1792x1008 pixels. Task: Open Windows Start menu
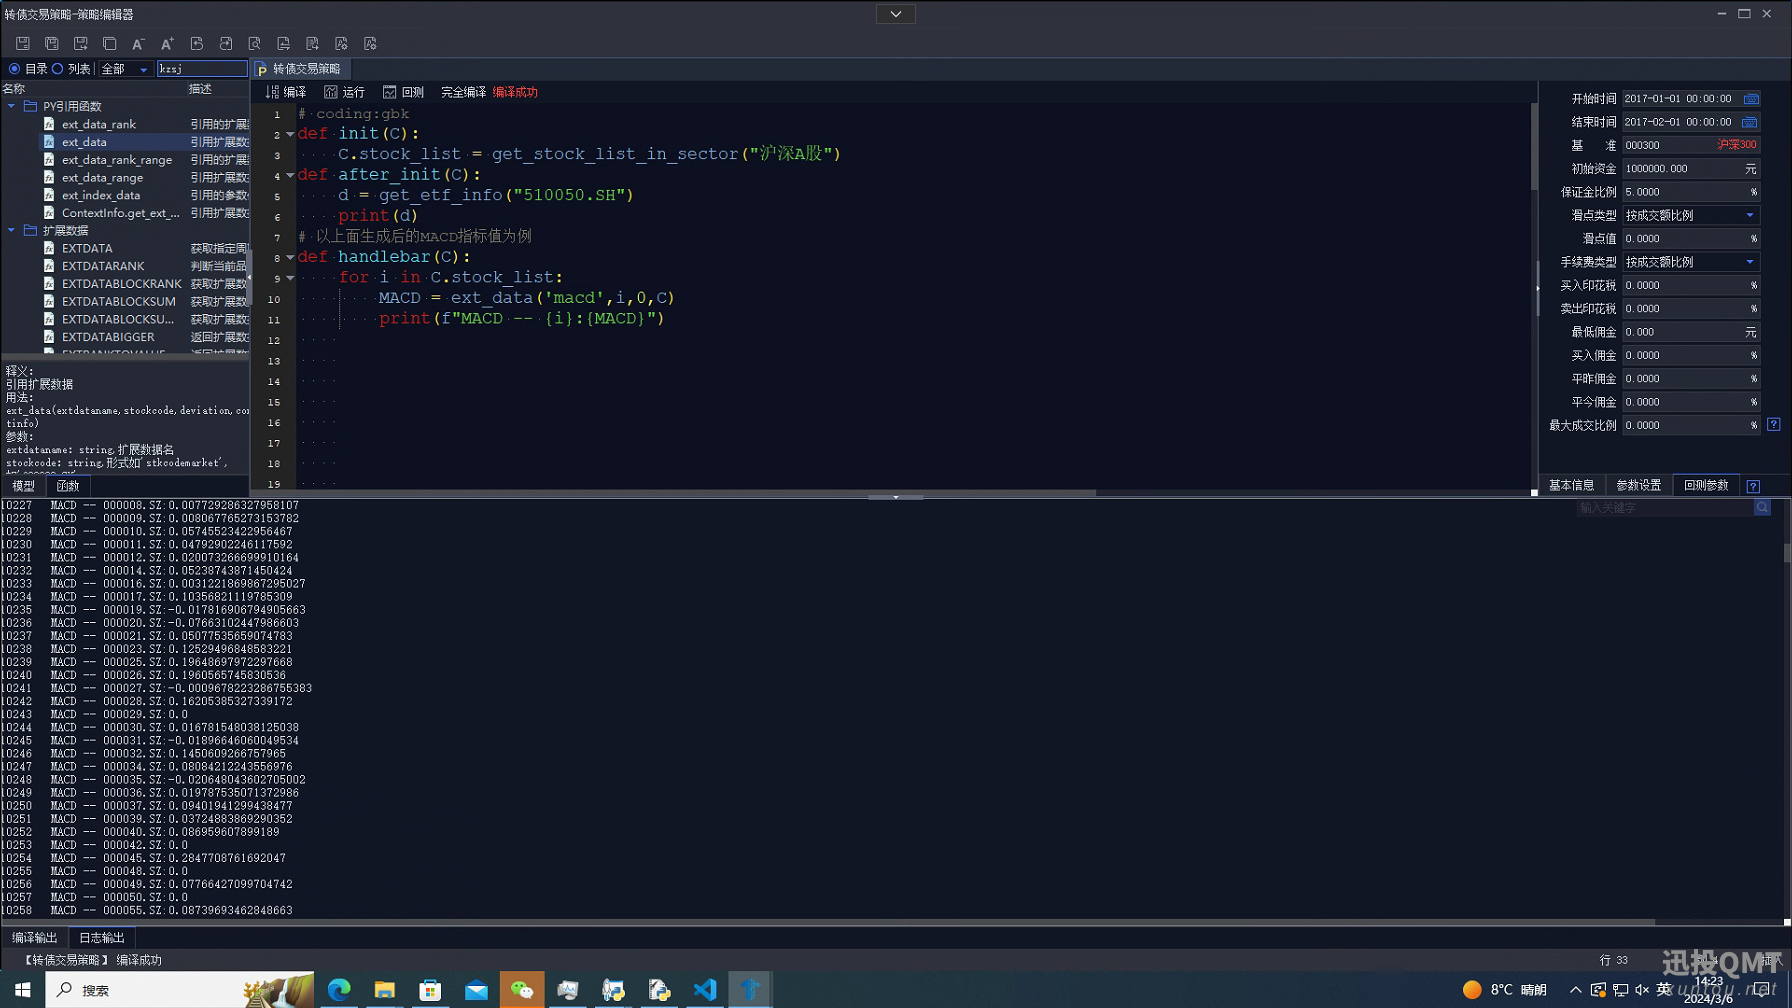tap(22, 990)
